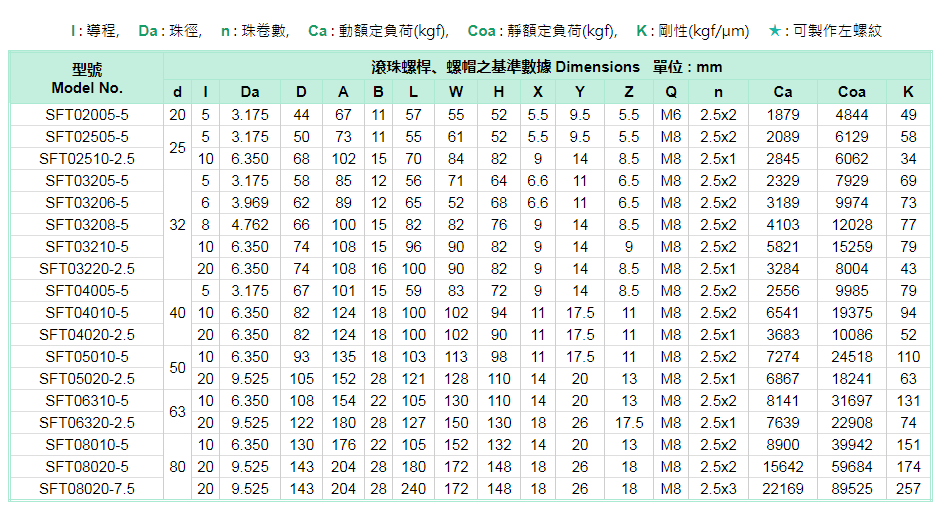Click the Coa value 89525
952x516 pixels.
tap(851, 489)
